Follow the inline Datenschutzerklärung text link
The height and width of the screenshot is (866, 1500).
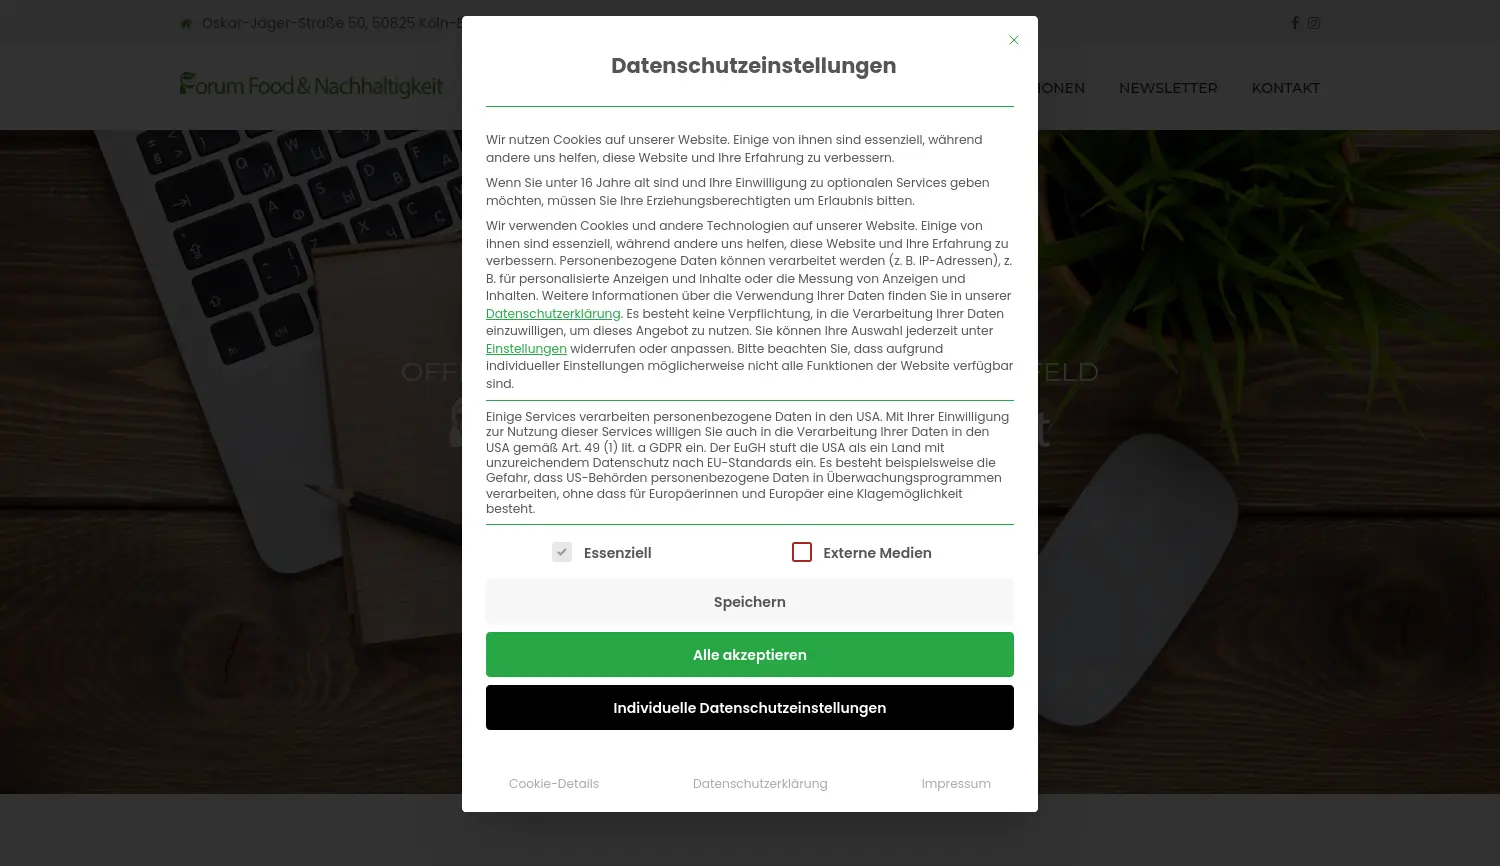(553, 314)
